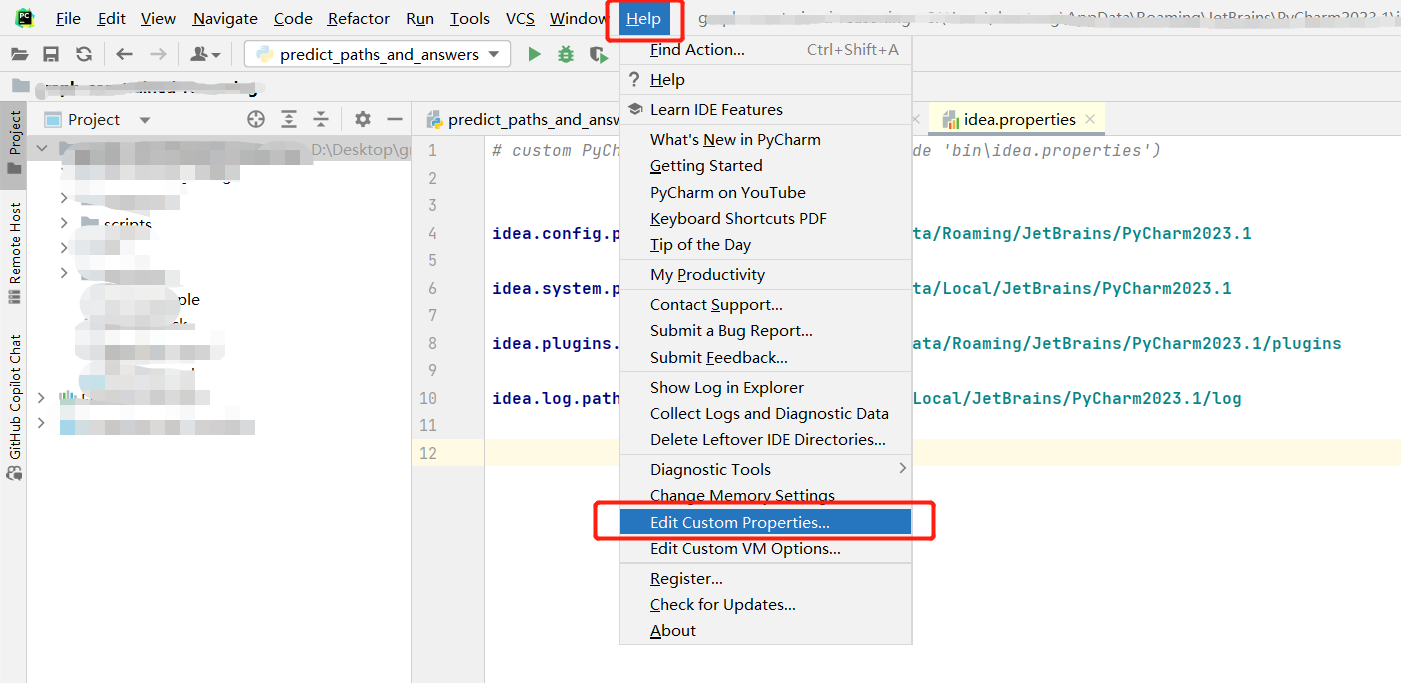Navigate forward with the right arrow icon
Image resolution: width=1401 pixels, height=683 pixels.
point(158,55)
